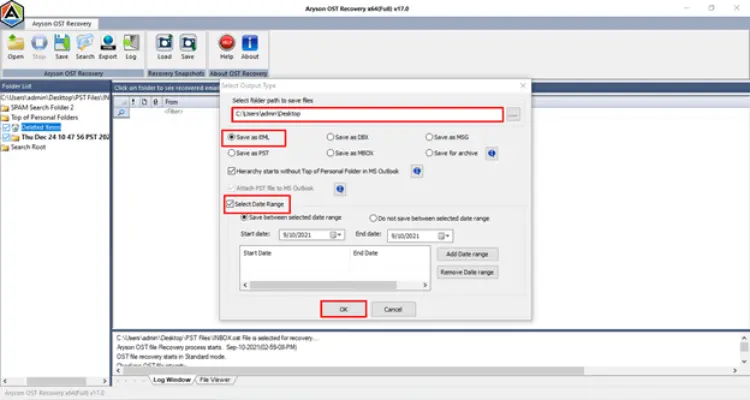750x400 pixels.
Task: Click the Add Date range button
Action: (467, 254)
